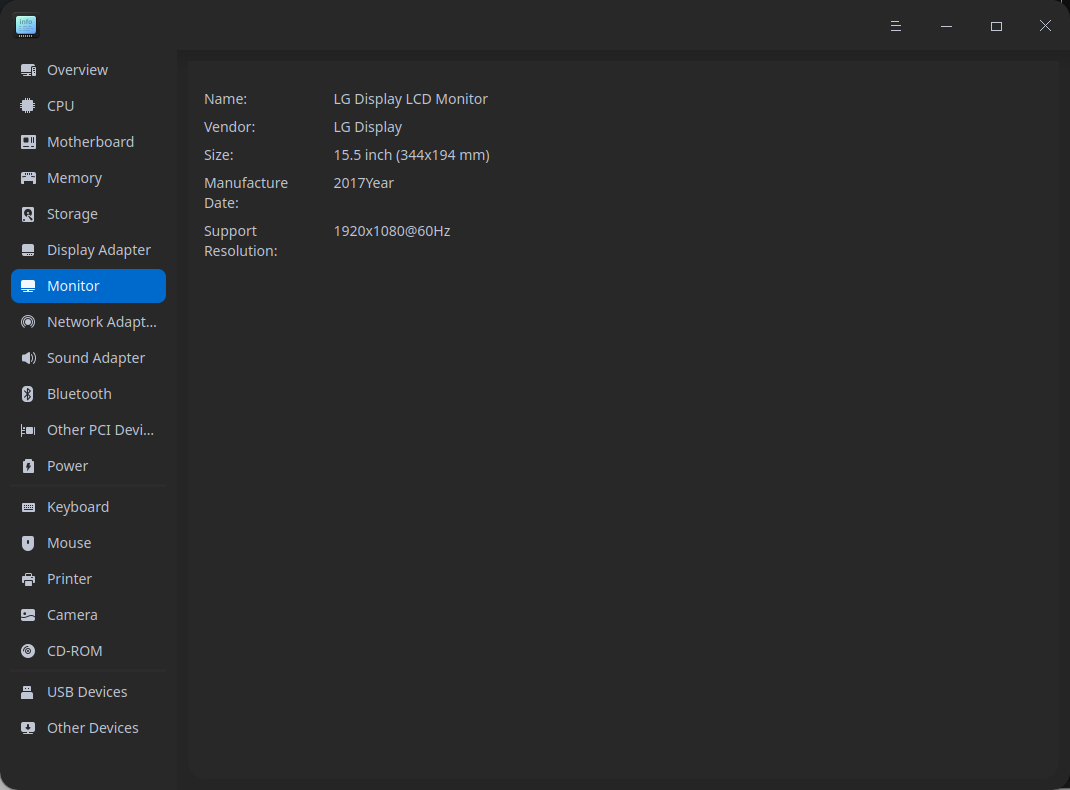Click the Sound Adapter speaker icon
1070x790 pixels.
click(x=28, y=358)
